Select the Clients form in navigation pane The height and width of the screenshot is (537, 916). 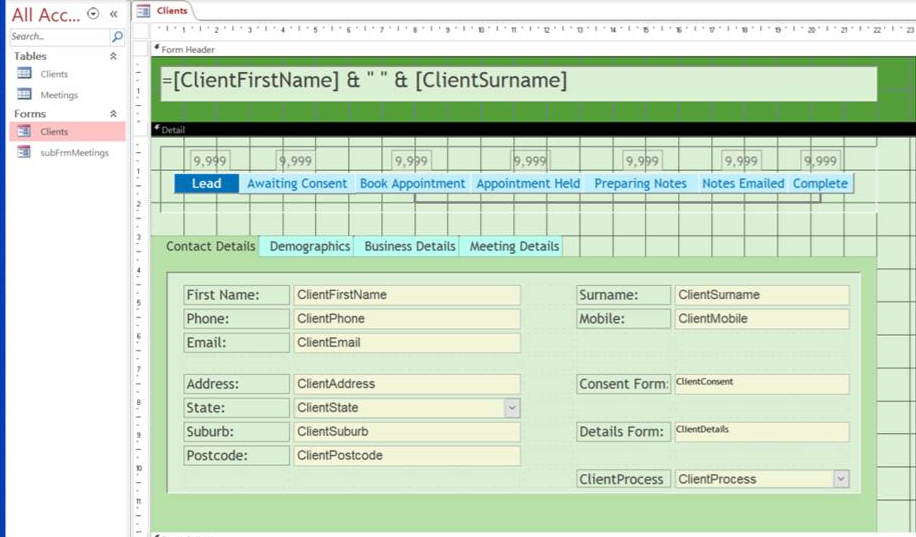pyautogui.click(x=68, y=131)
